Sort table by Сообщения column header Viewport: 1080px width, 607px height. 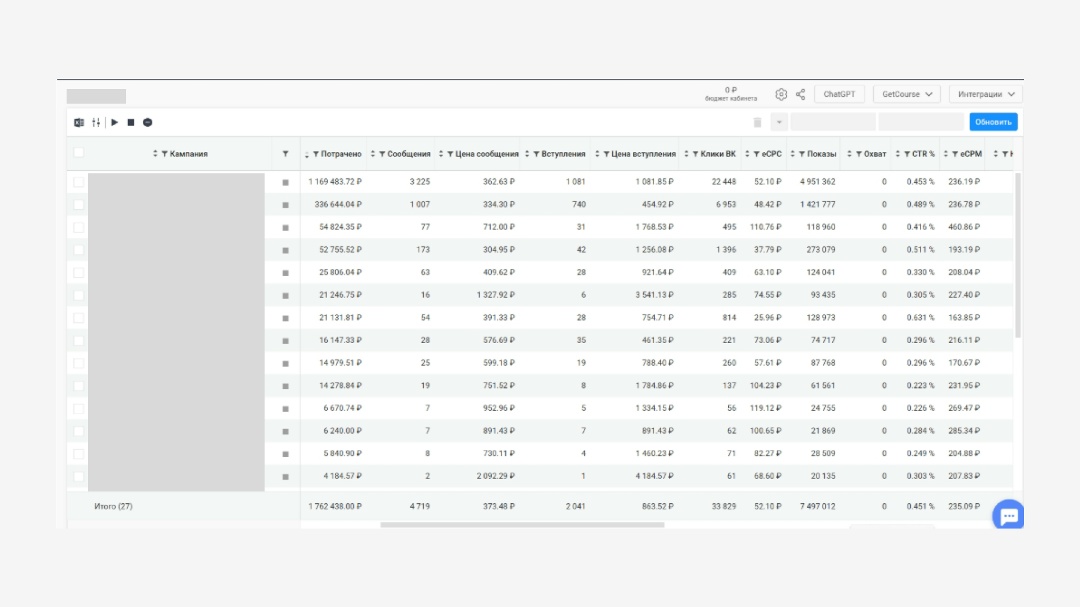[x=408, y=154]
